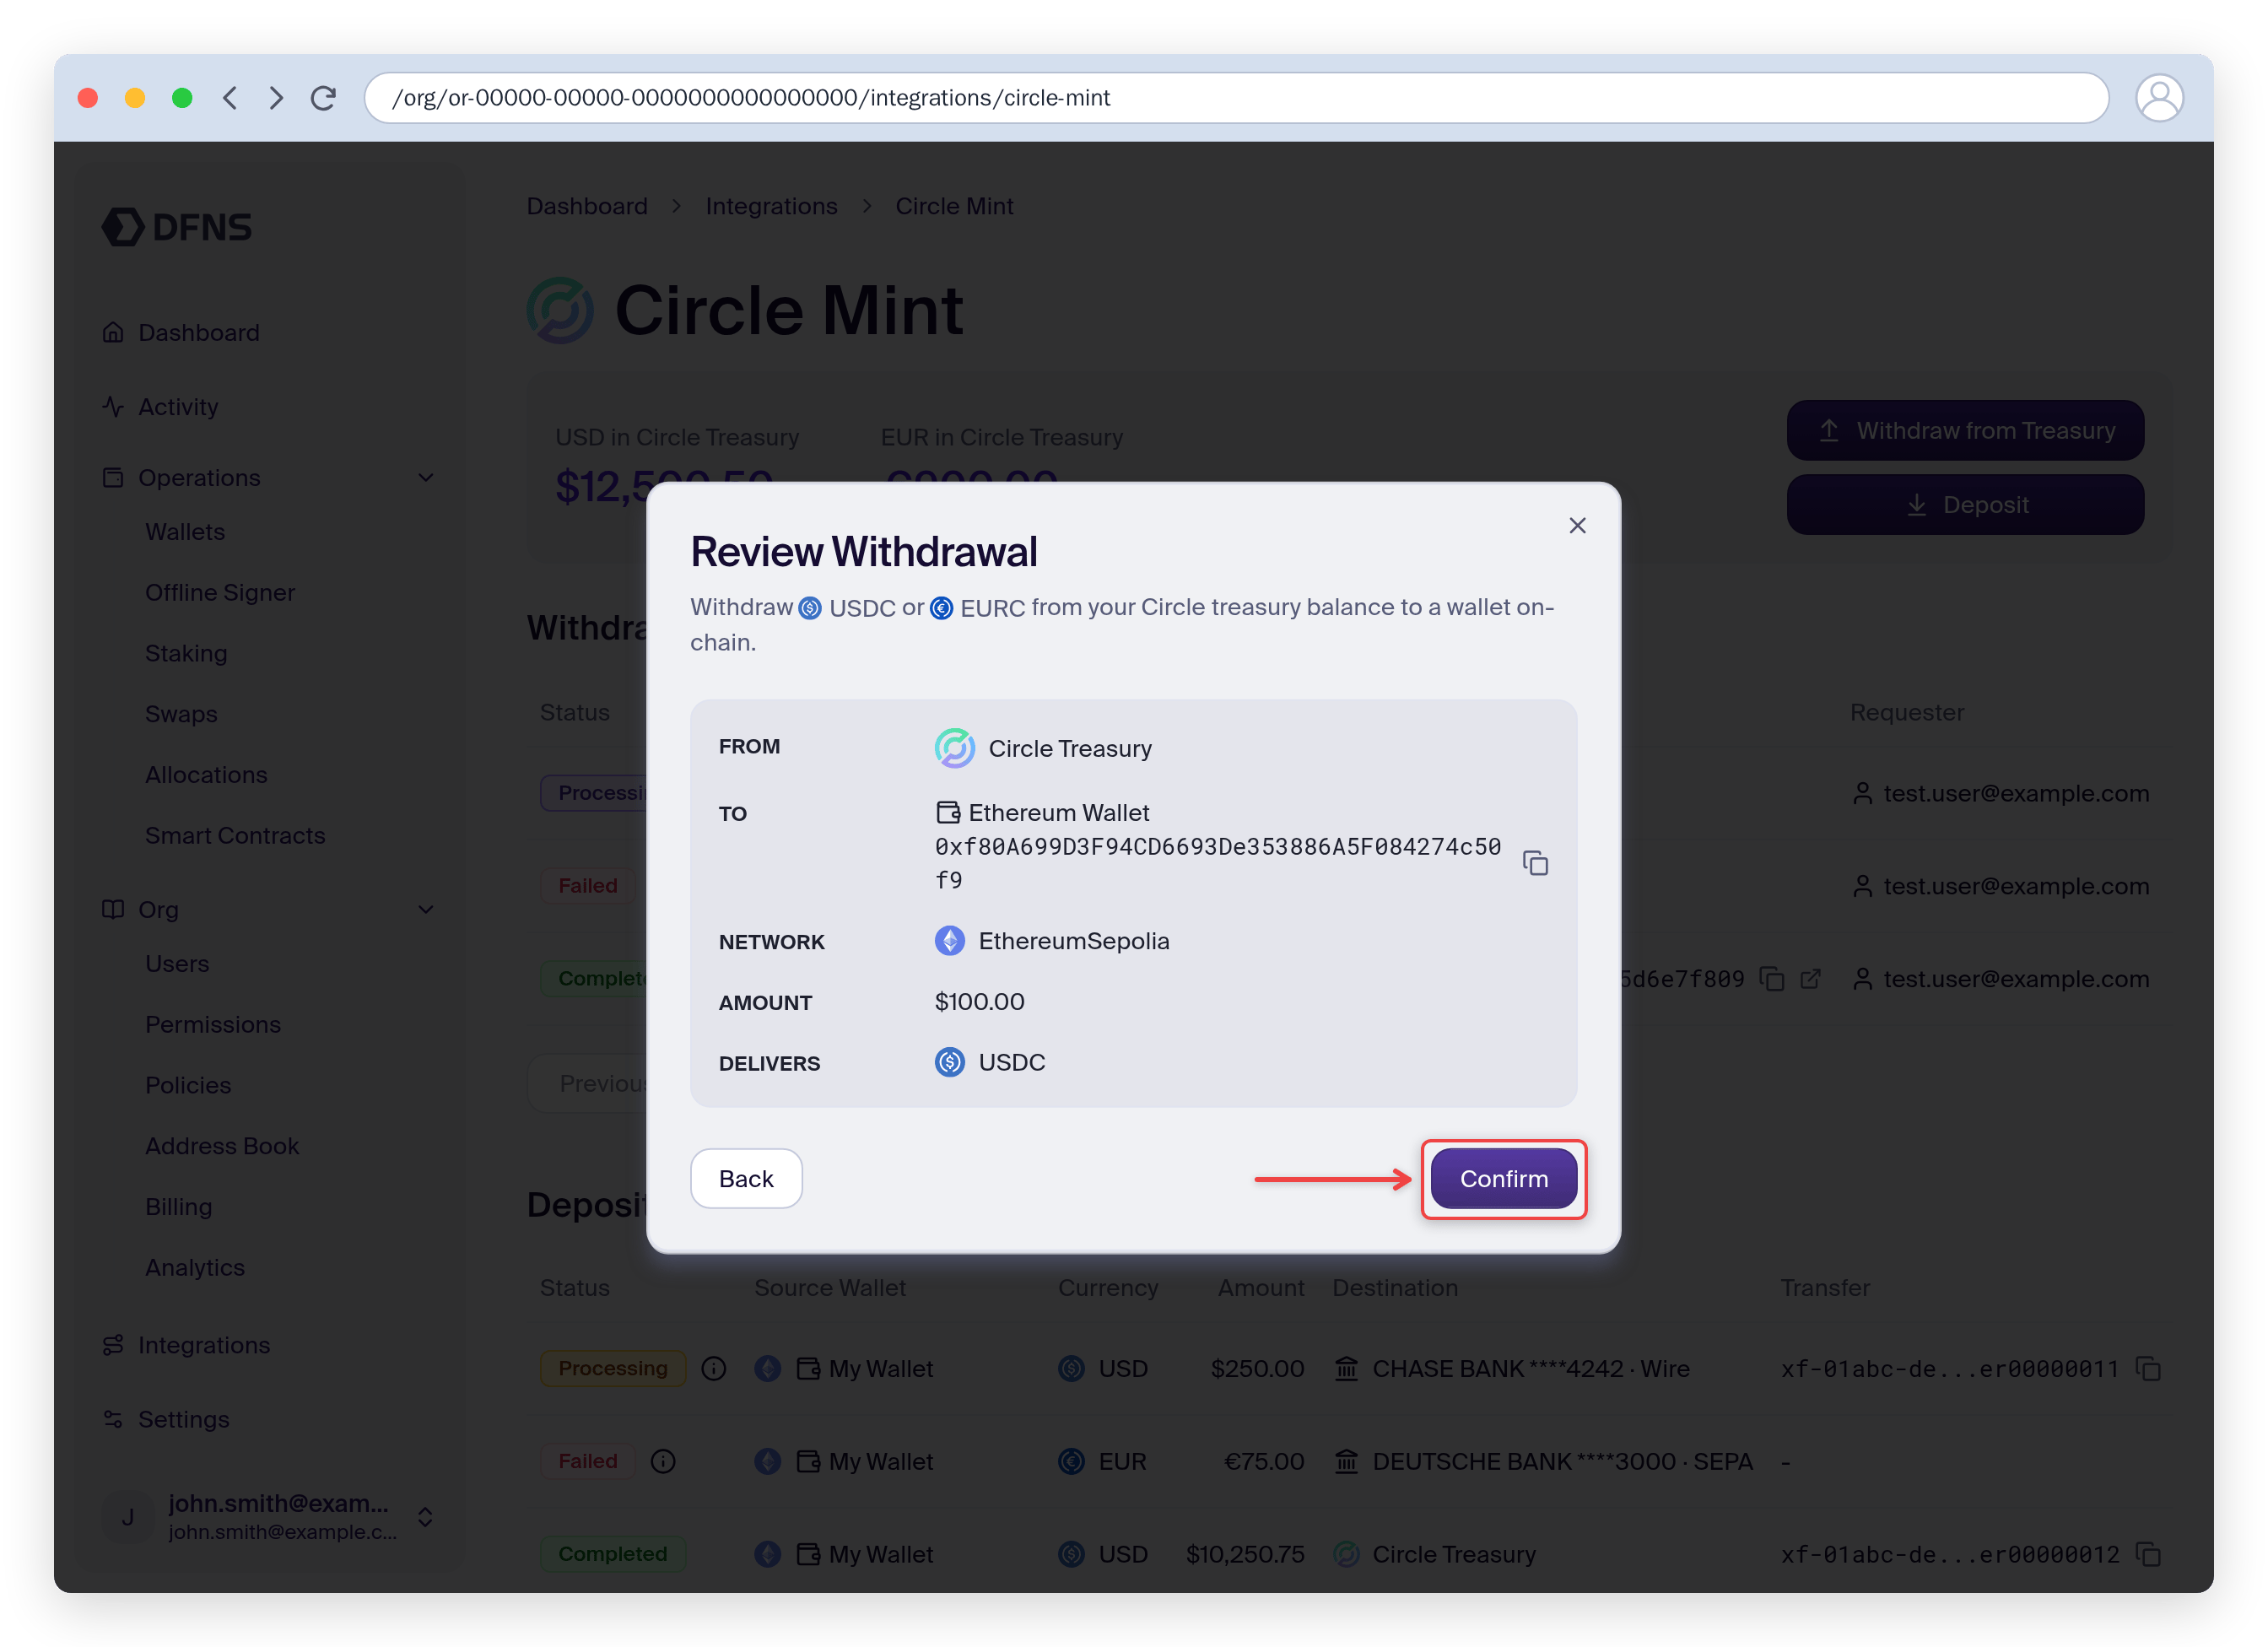Screen dimensions: 2268x1647
Task: Open Offline Signer page
Action: (220, 592)
